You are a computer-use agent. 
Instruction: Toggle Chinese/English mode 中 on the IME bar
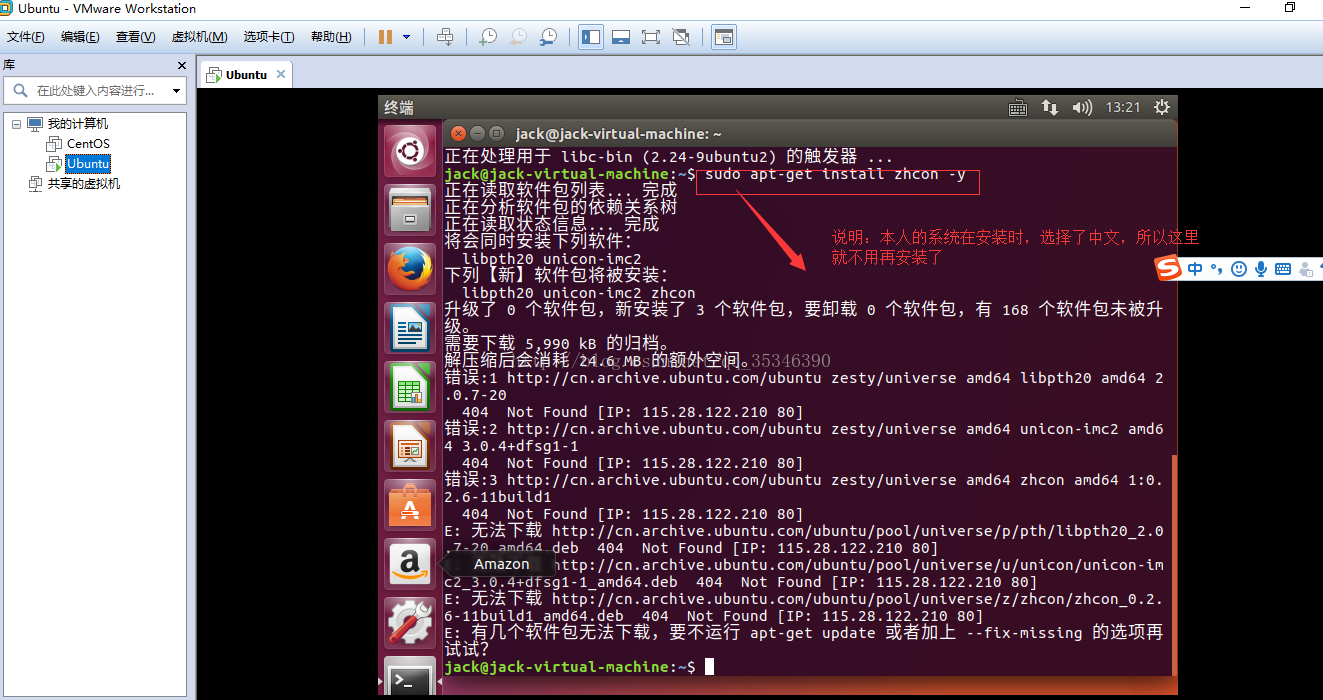click(1197, 269)
